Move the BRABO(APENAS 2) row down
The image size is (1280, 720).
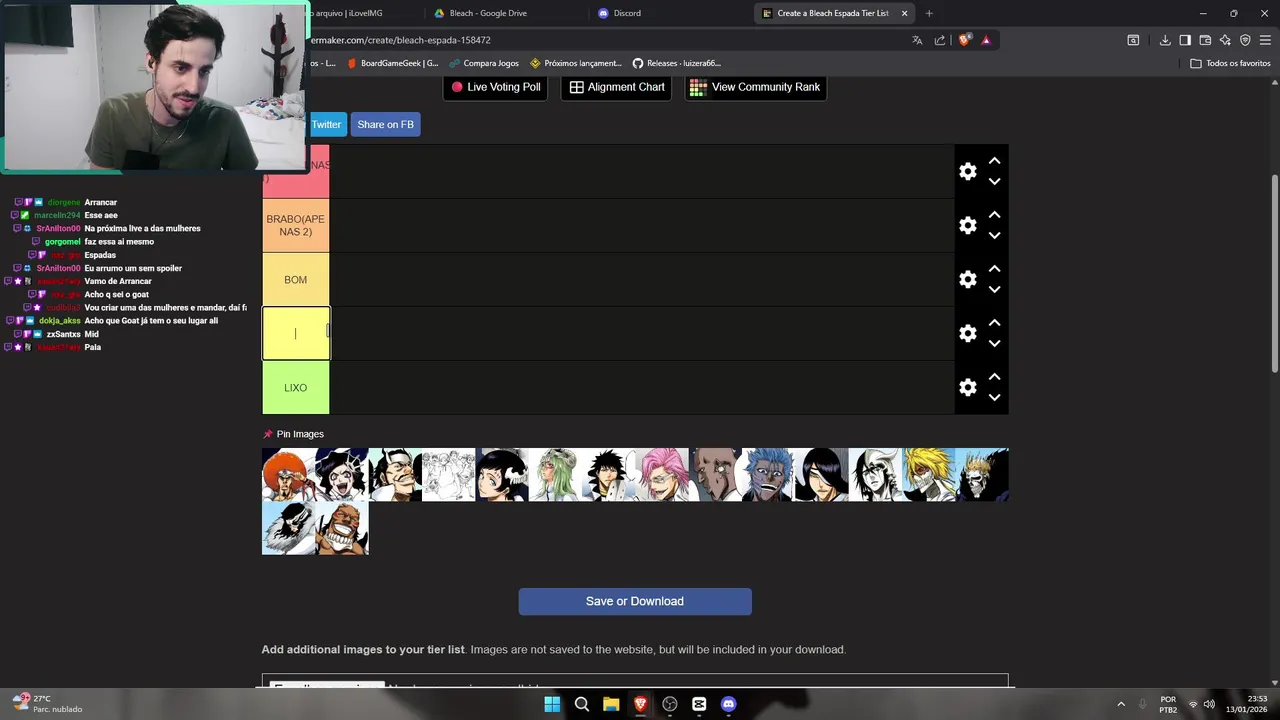point(994,236)
